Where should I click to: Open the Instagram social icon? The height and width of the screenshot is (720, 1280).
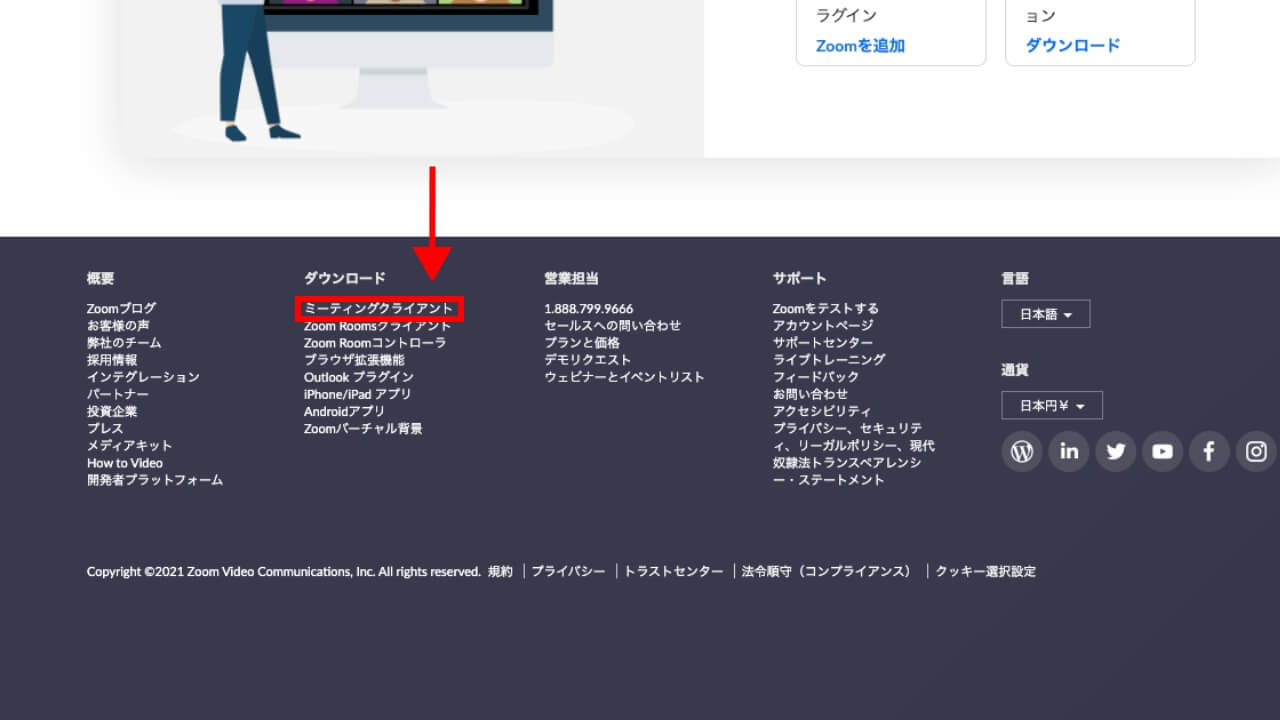1256,452
